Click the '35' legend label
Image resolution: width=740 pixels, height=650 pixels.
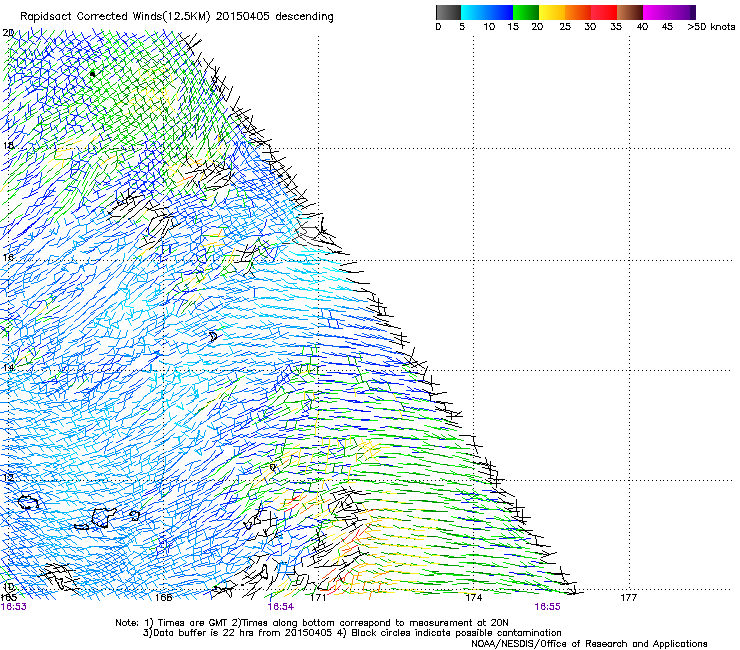616,27
